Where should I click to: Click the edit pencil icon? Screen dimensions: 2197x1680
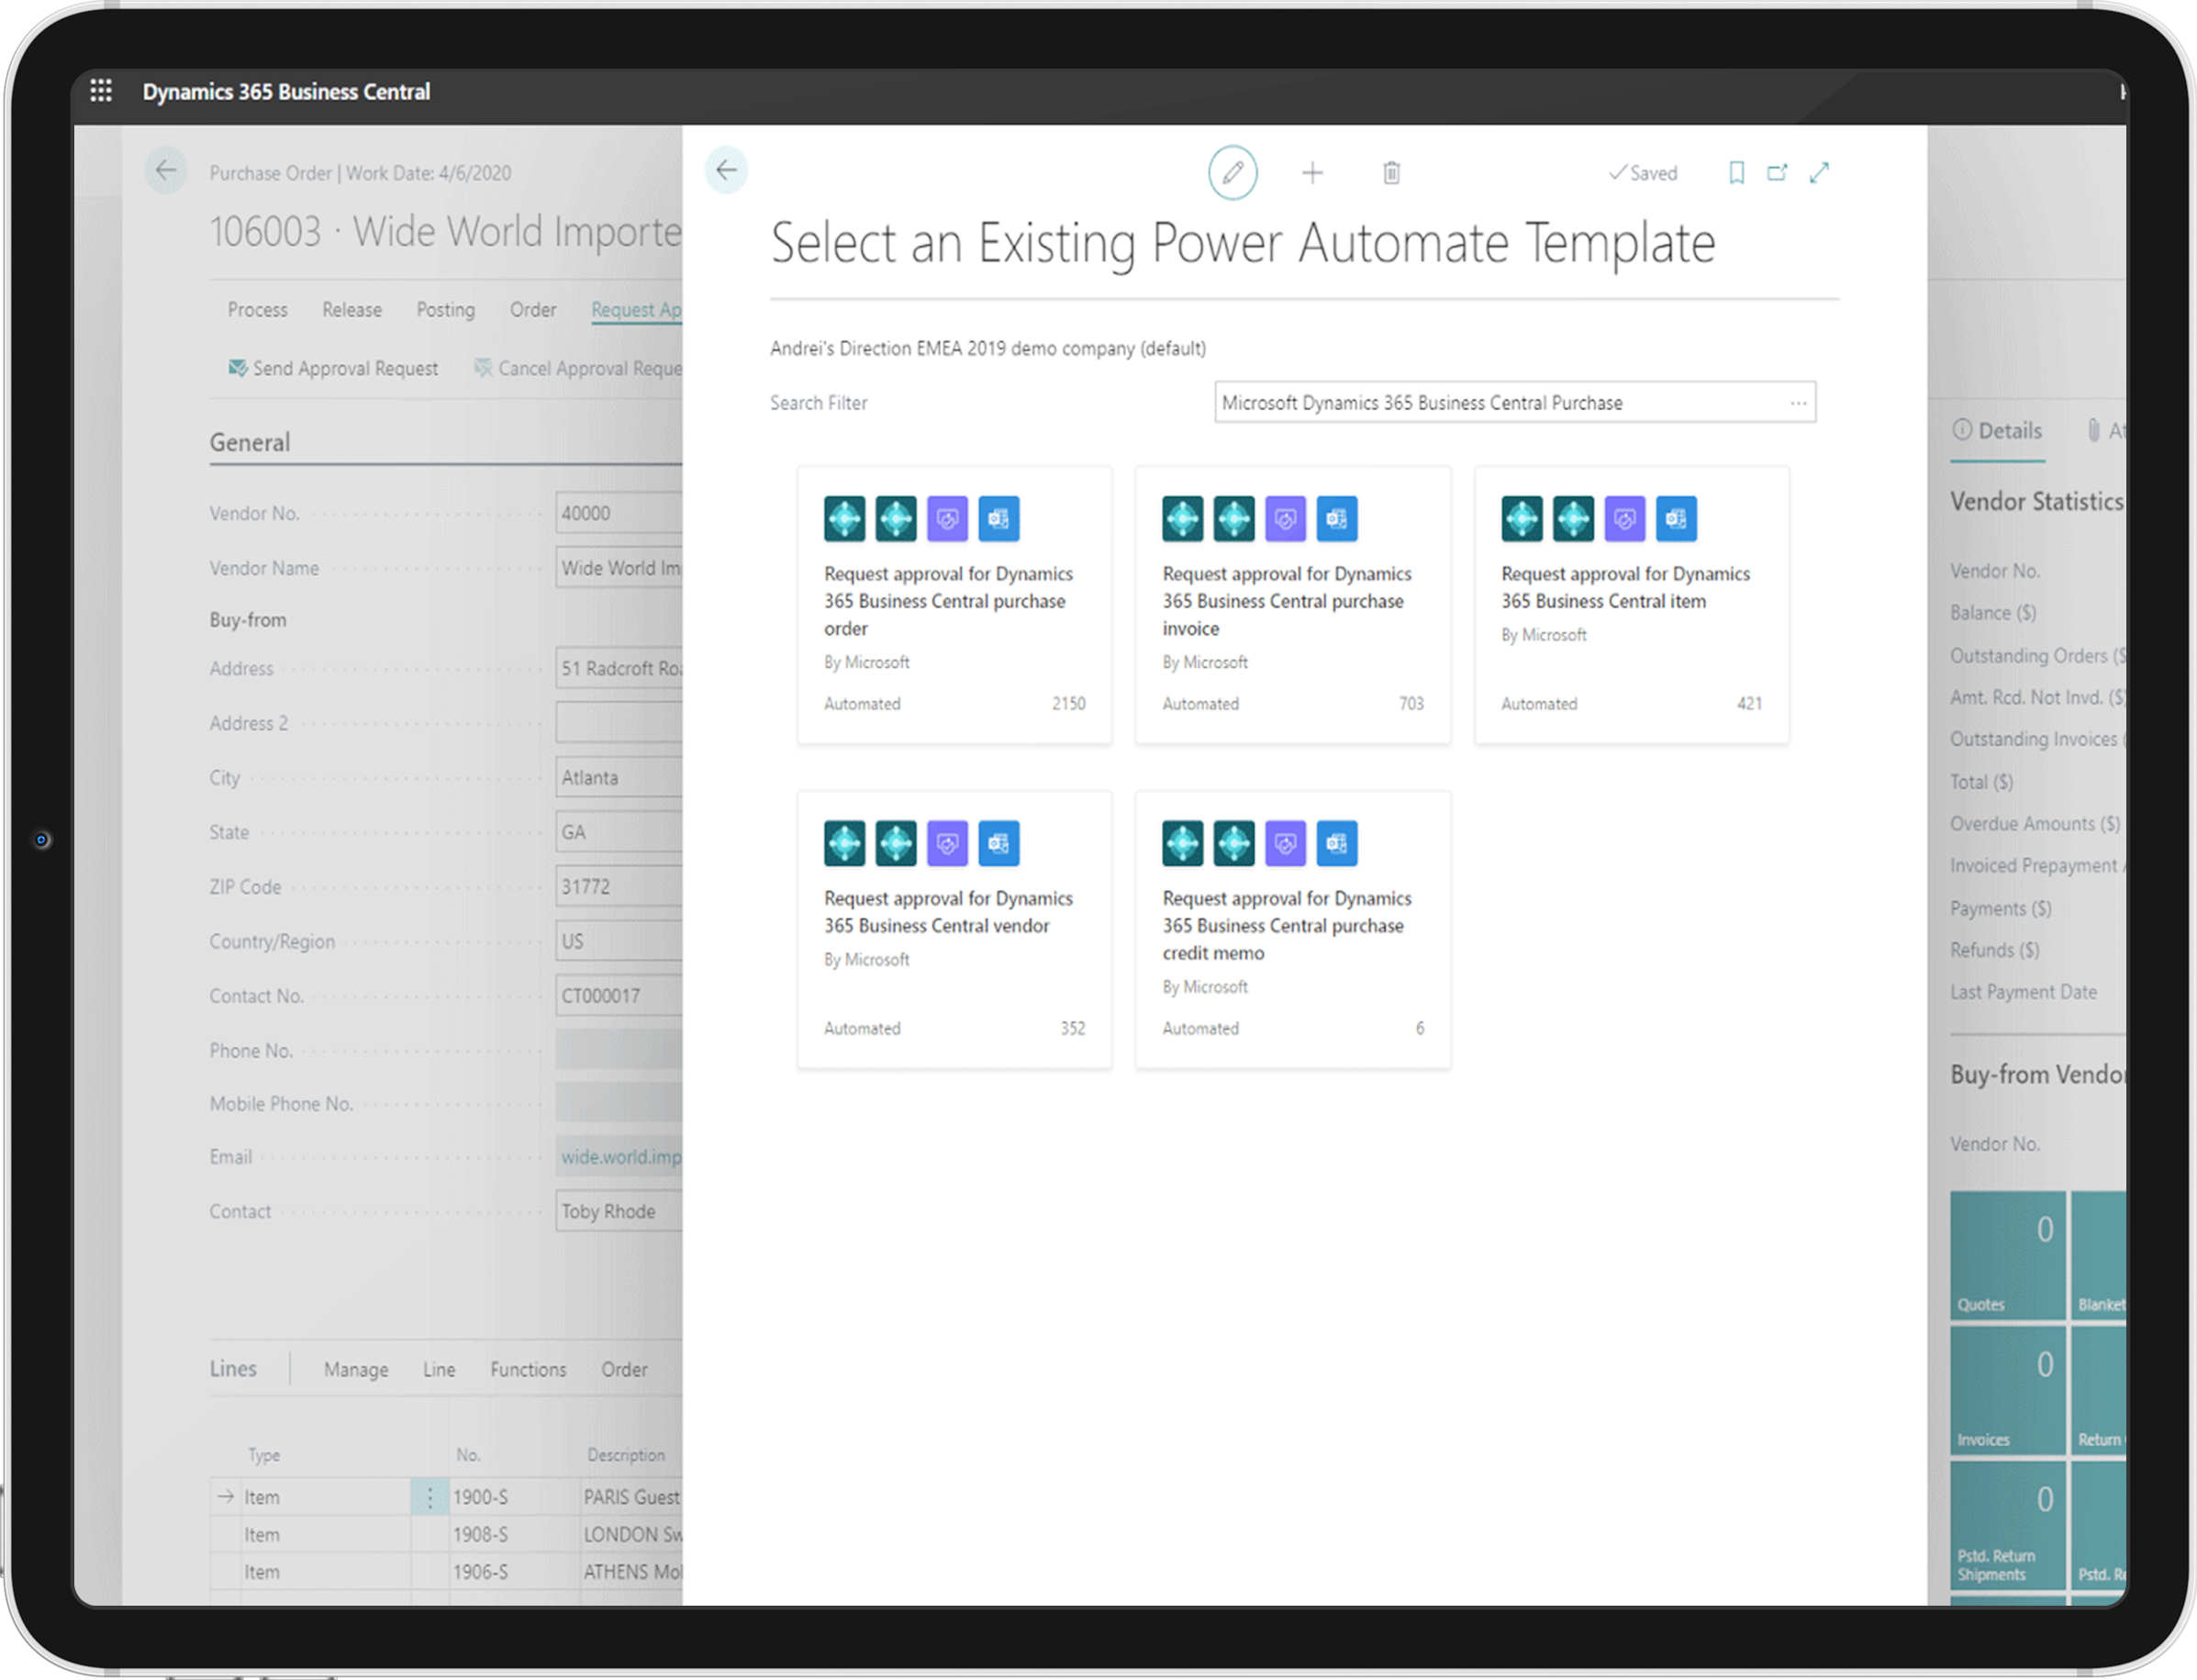(1233, 173)
